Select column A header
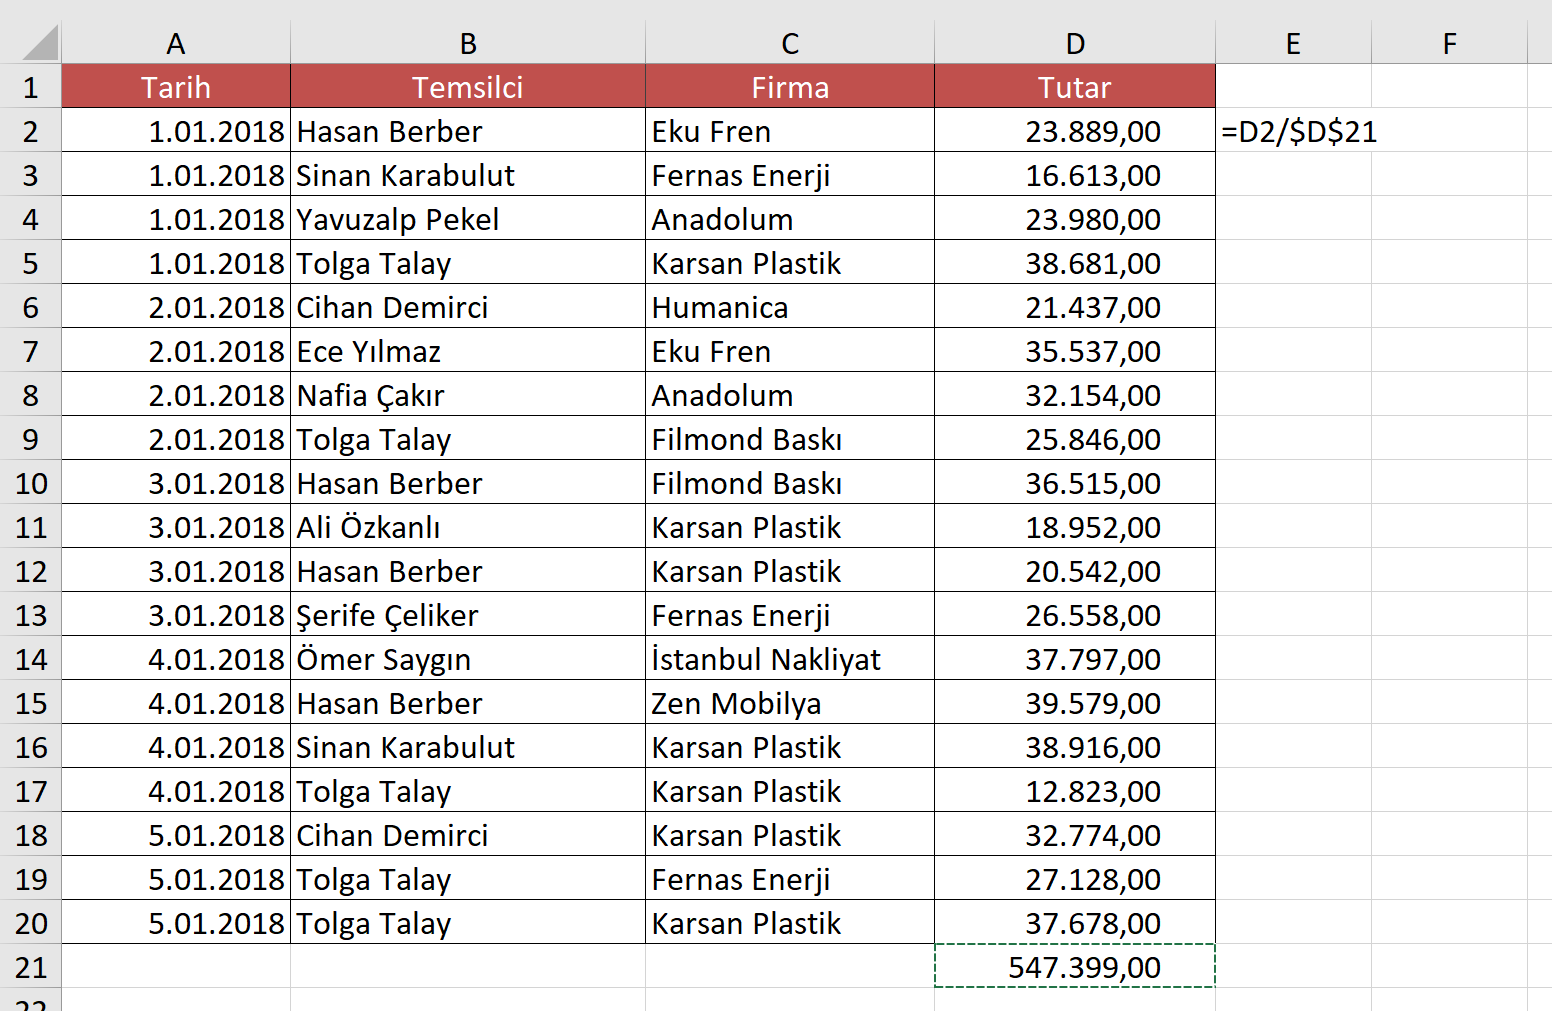This screenshot has height=1011, width=1552. coord(176,43)
